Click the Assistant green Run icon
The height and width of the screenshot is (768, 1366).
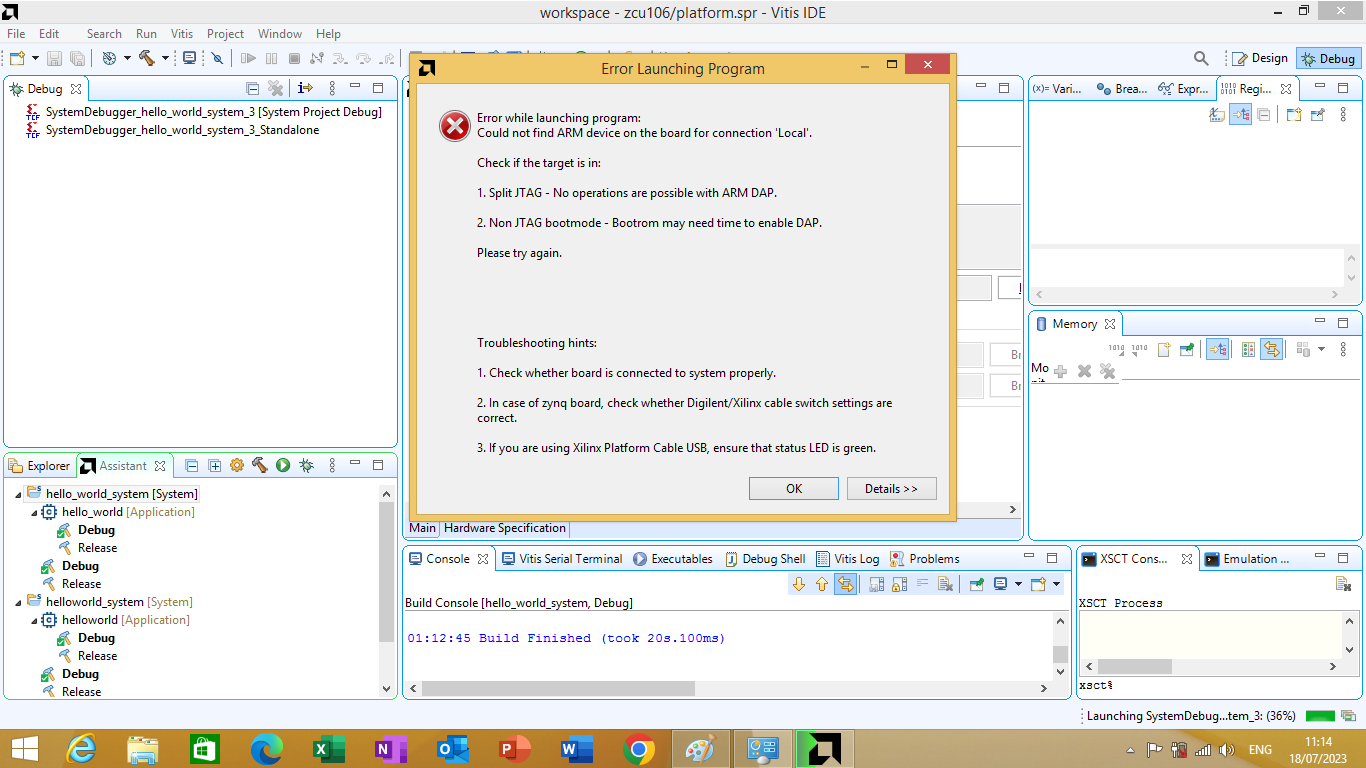(x=283, y=466)
